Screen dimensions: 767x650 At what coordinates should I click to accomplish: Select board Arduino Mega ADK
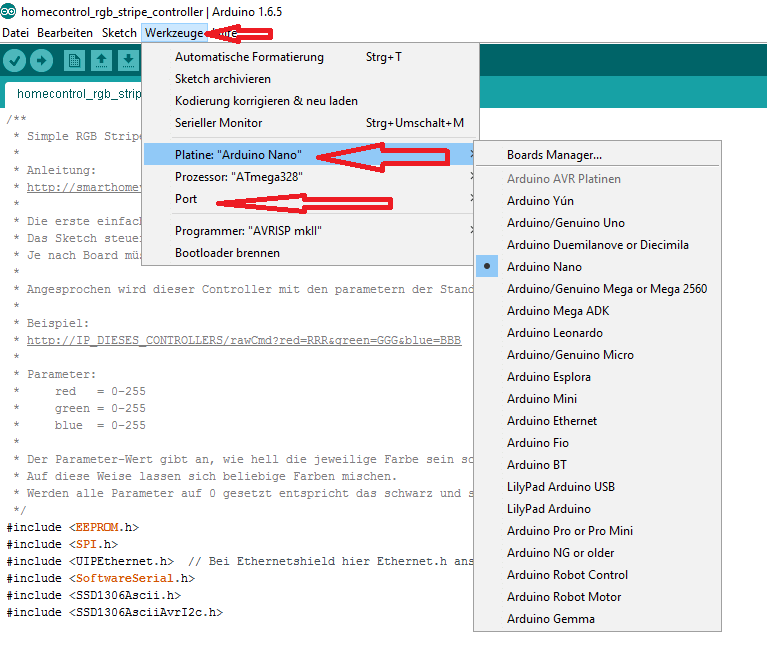point(597,311)
